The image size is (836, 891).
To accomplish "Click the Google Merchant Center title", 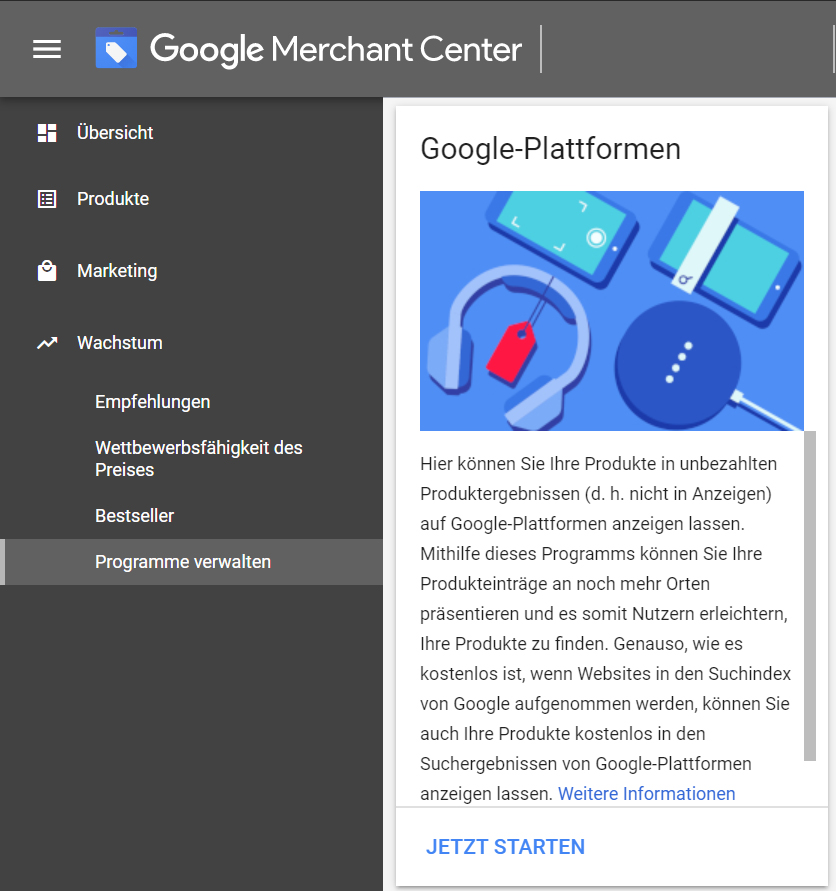I will click(336, 49).
